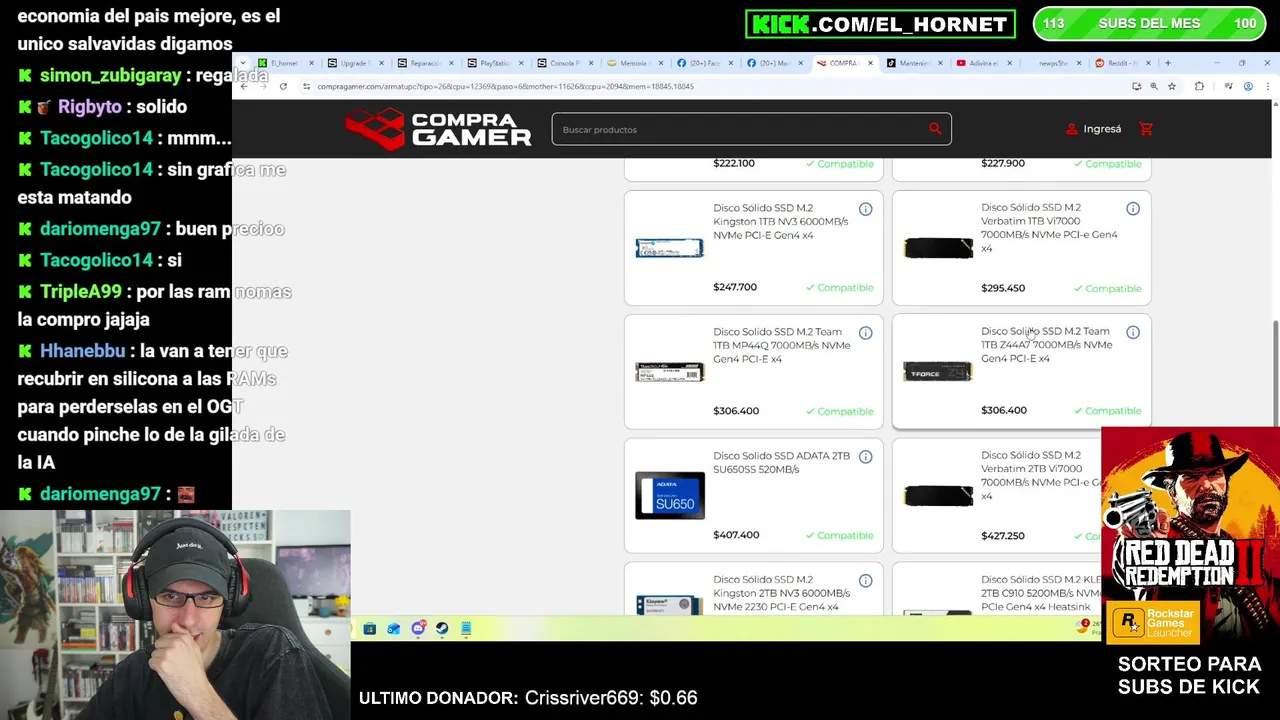
Task: Select the Kingston 1TB NV3 product thumbnail
Action: (670, 248)
